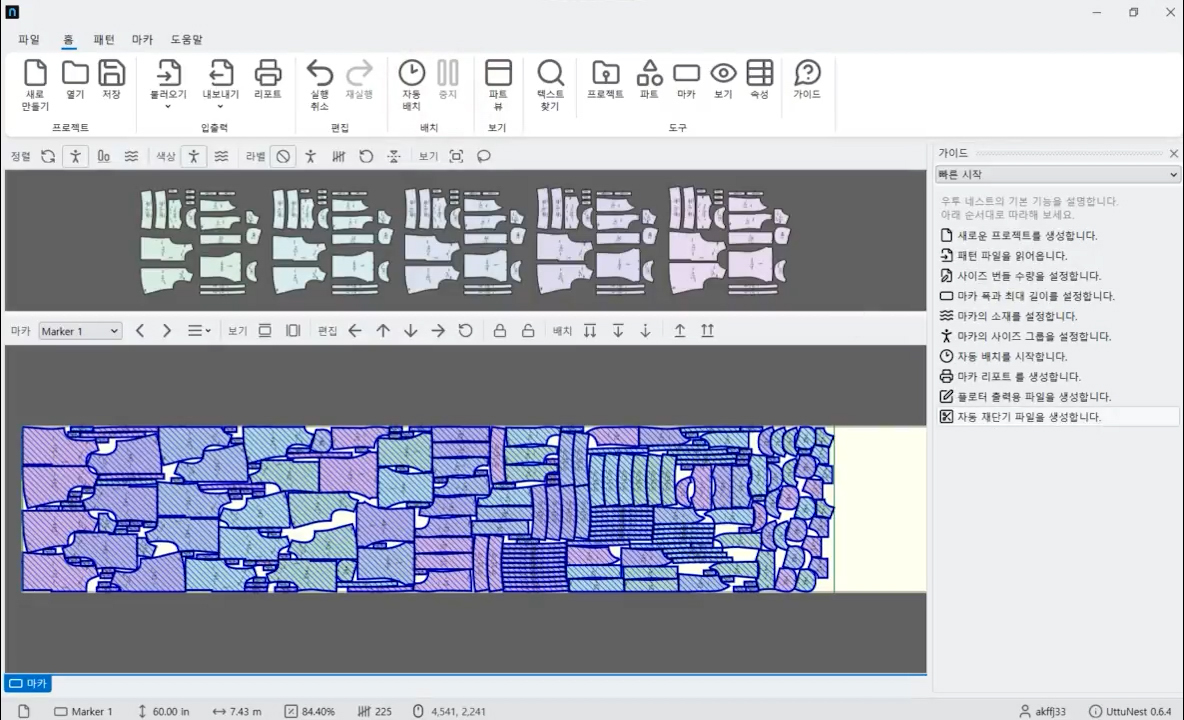Screen dimensions: 1184x720
Task: Open the Marker 1 dropdown selector
Action: (80, 331)
